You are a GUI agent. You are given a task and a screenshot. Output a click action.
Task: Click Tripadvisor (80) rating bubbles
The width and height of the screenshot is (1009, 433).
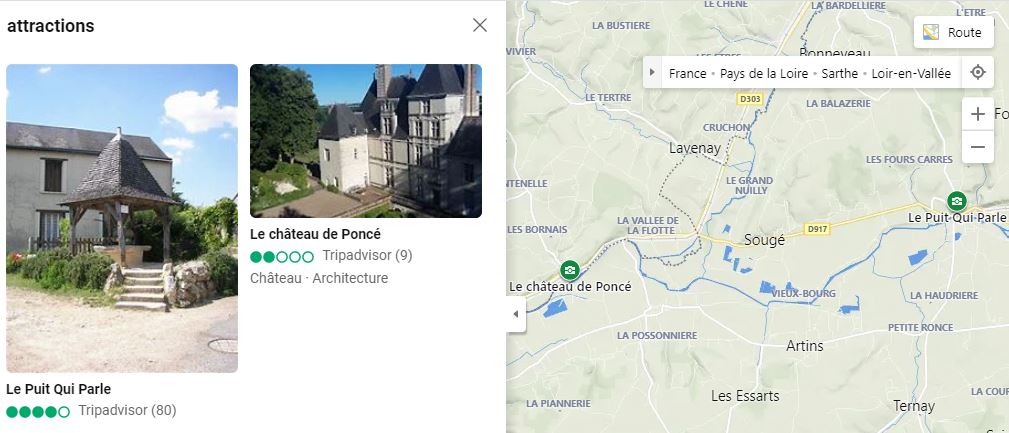[38, 412]
